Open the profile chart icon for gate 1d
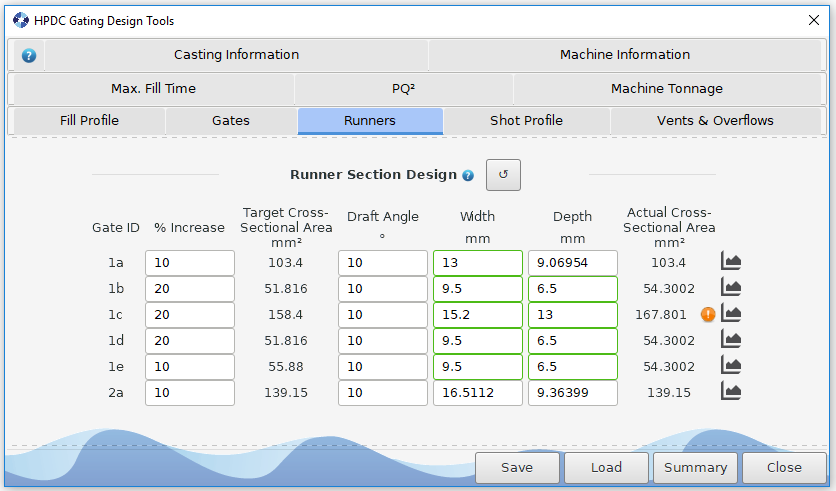The height and width of the screenshot is (491, 836). click(731, 340)
